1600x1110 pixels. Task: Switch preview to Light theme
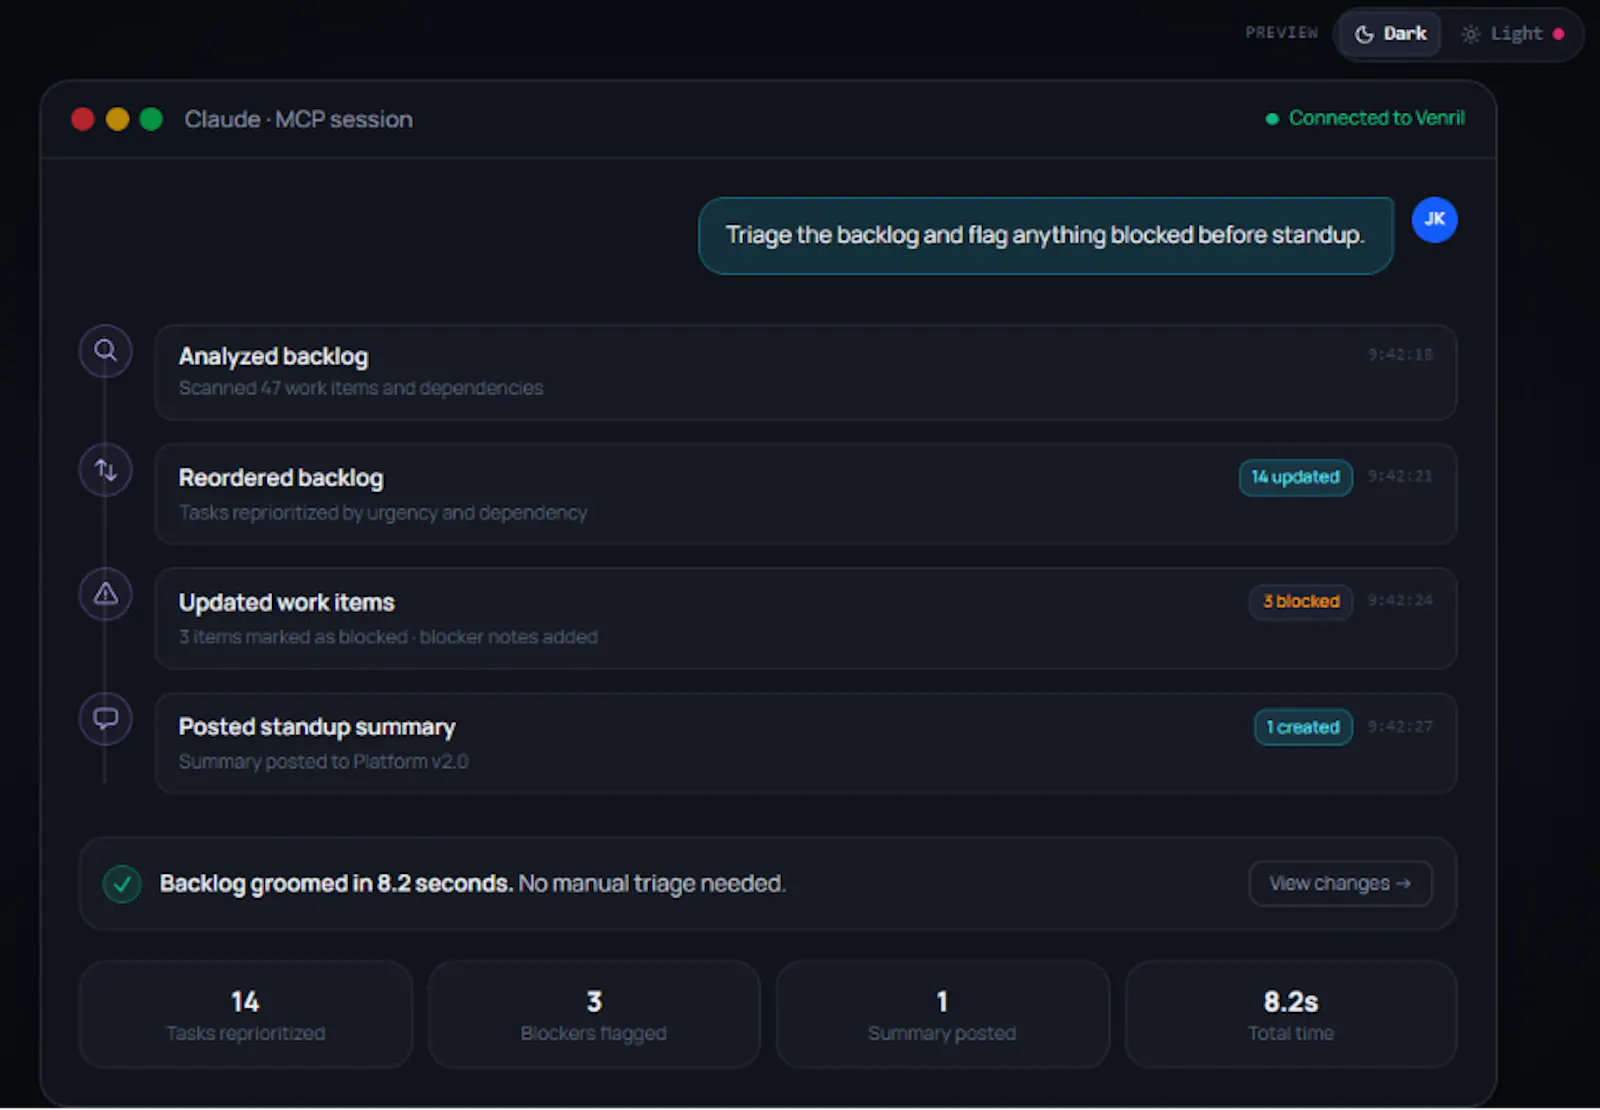tap(1512, 34)
